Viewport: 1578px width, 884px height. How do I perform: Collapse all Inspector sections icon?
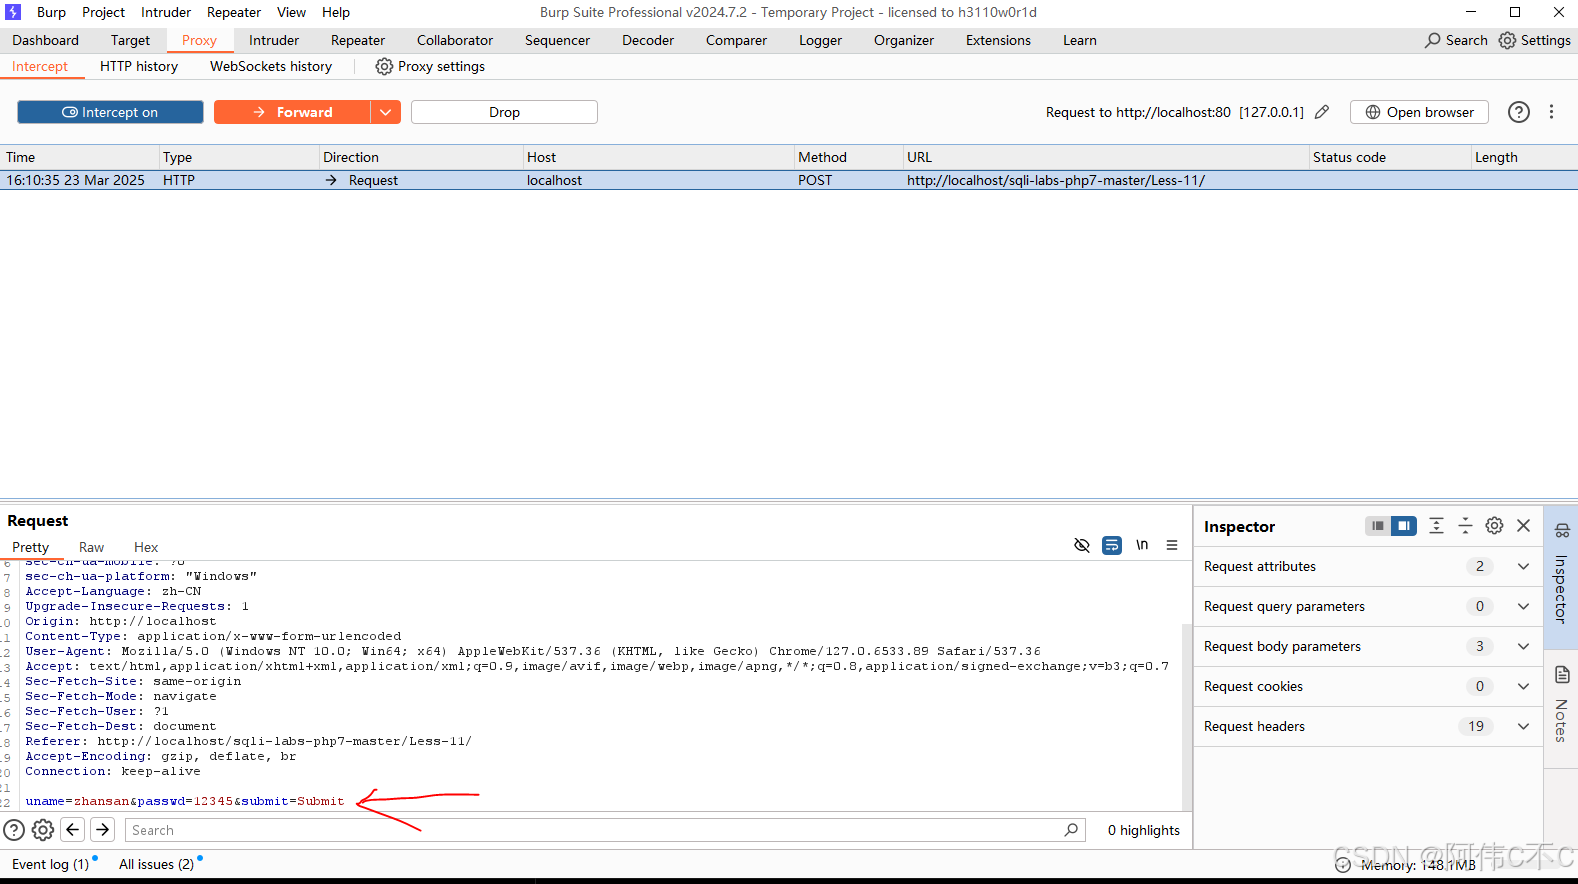tap(1465, 526)
